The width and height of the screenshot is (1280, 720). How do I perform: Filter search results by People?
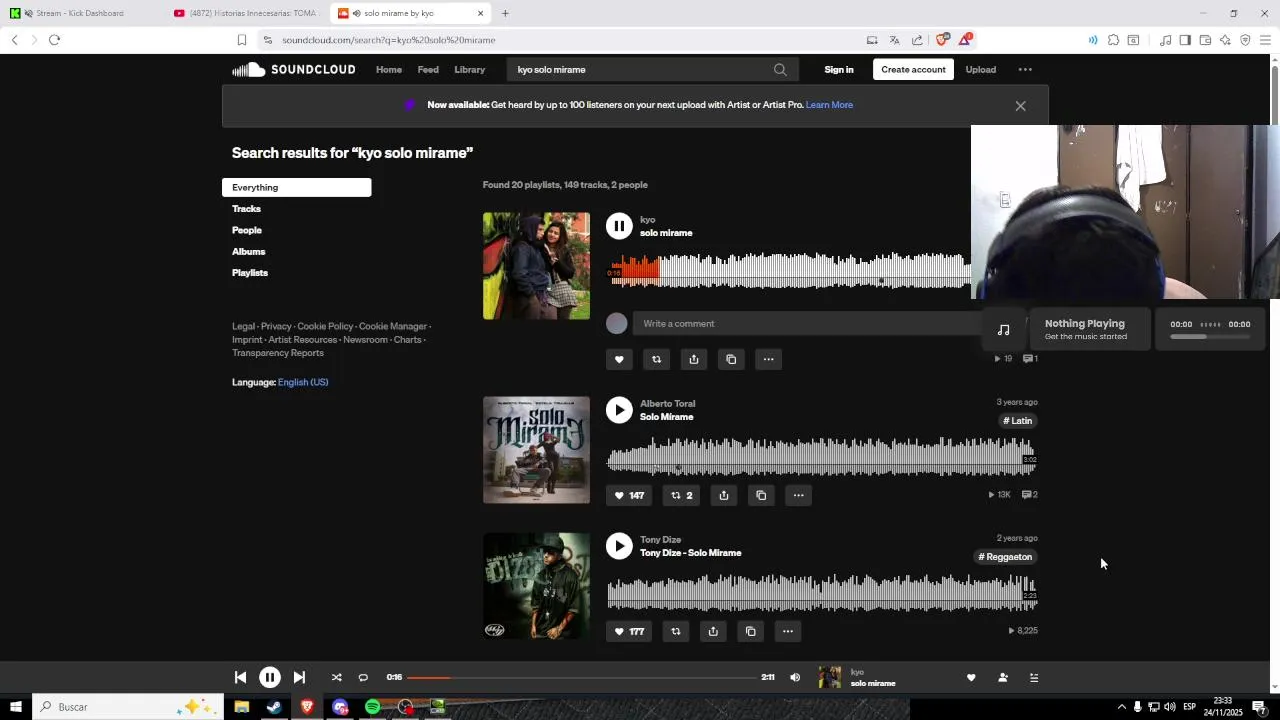(246, 230)
